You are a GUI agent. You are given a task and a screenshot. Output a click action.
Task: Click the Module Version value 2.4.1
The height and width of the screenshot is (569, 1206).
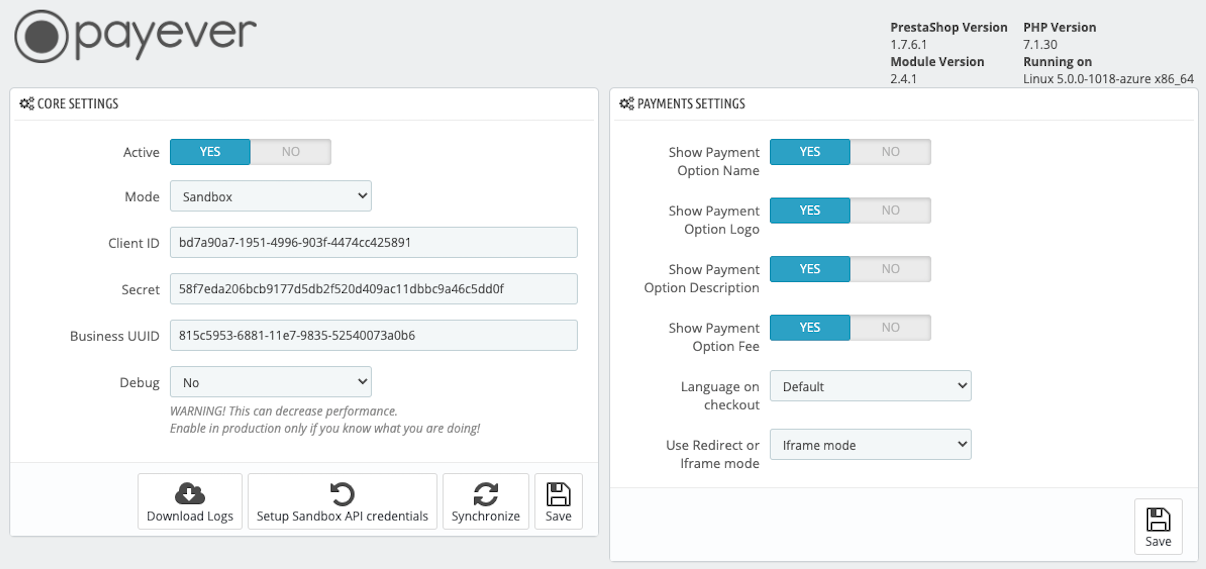(904, 79)
